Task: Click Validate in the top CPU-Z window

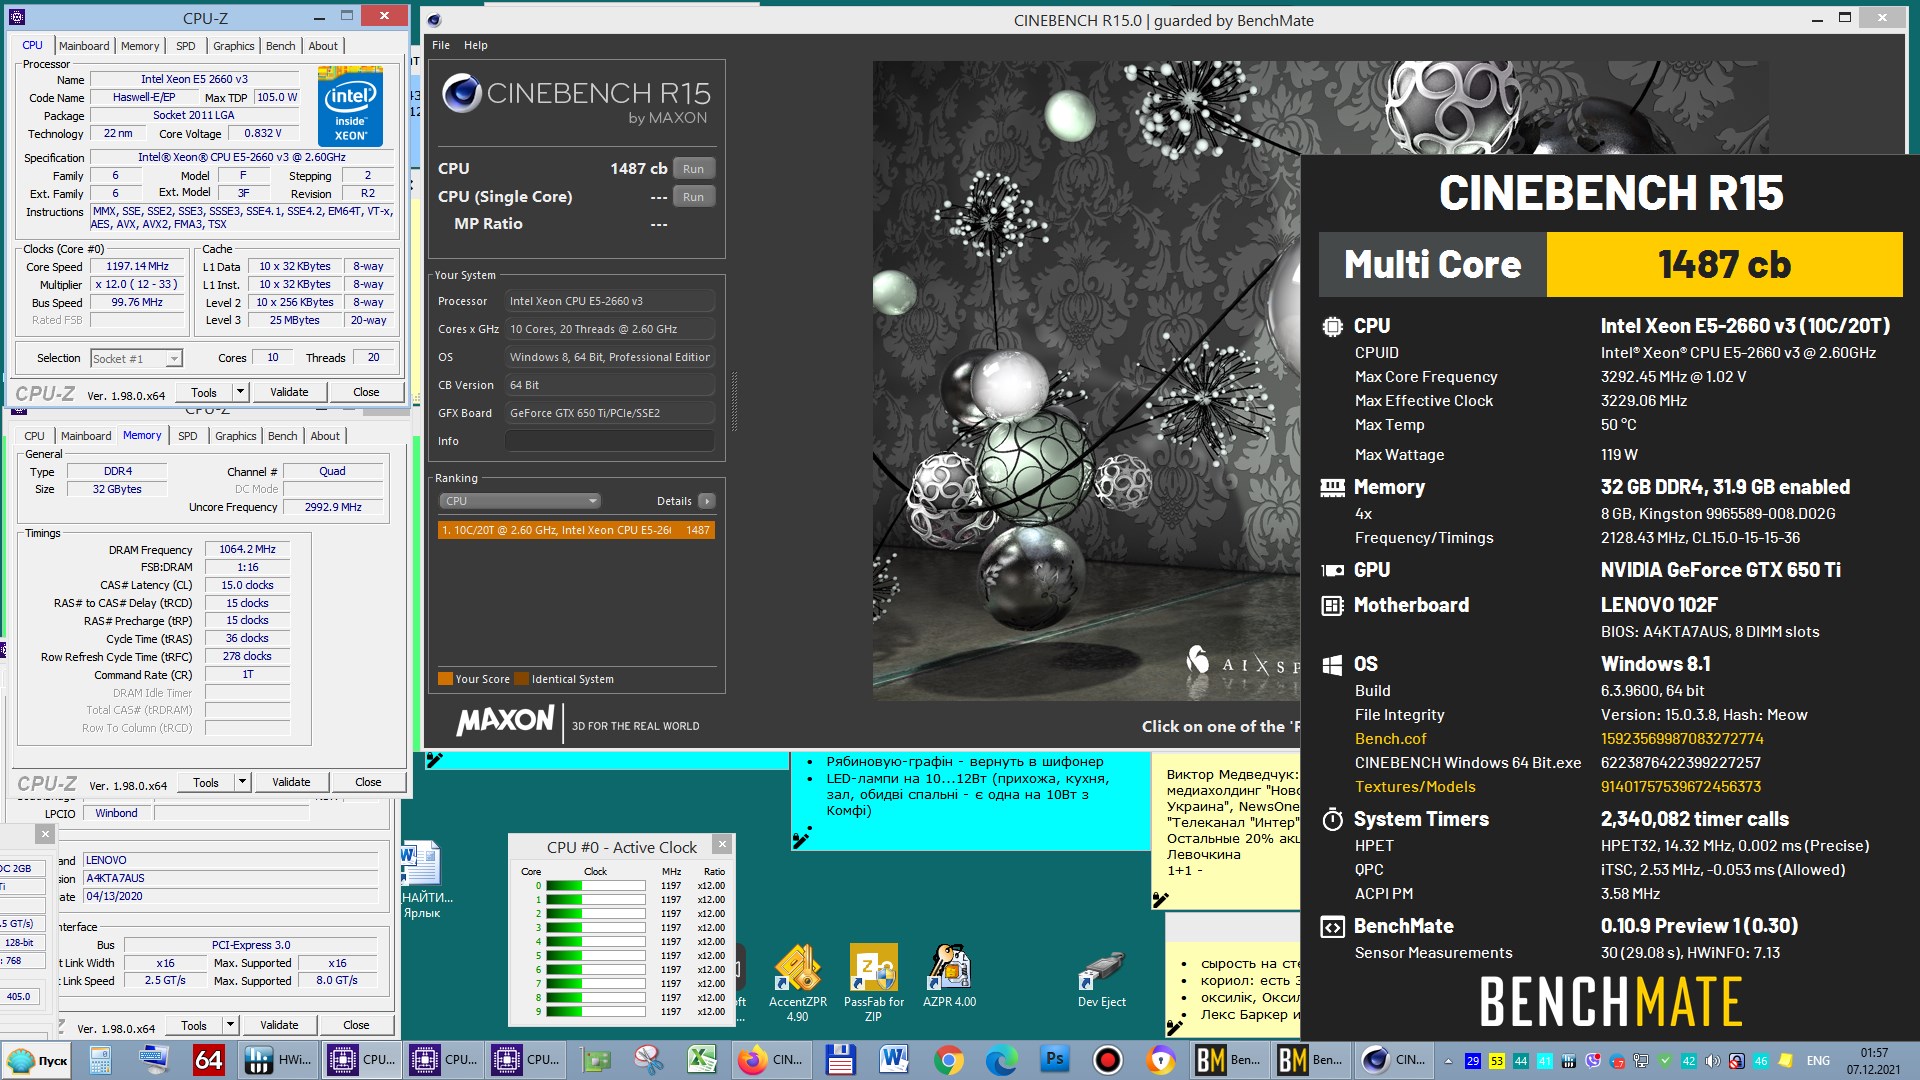Action: (x=289, y=392)
